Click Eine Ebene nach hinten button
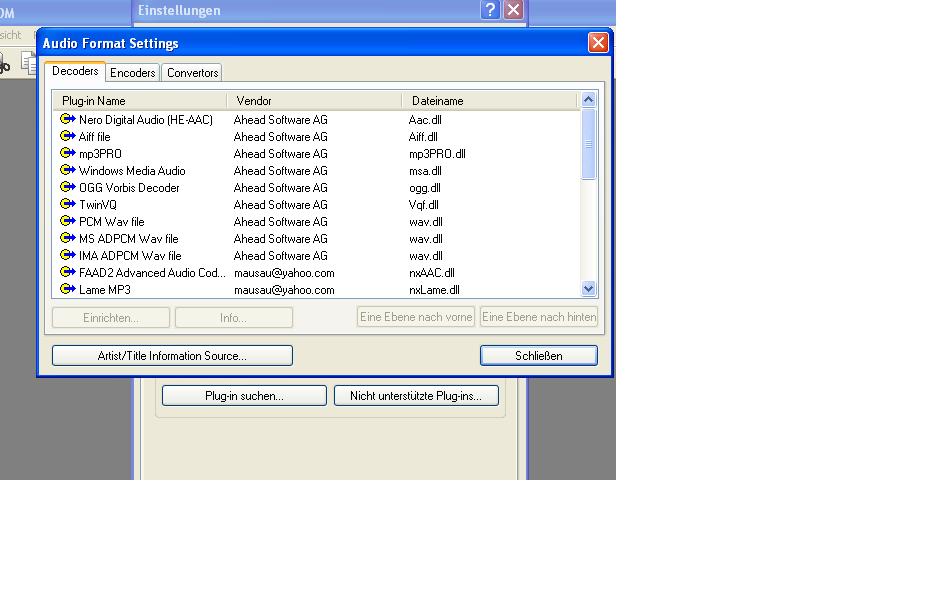 (539, 317)
